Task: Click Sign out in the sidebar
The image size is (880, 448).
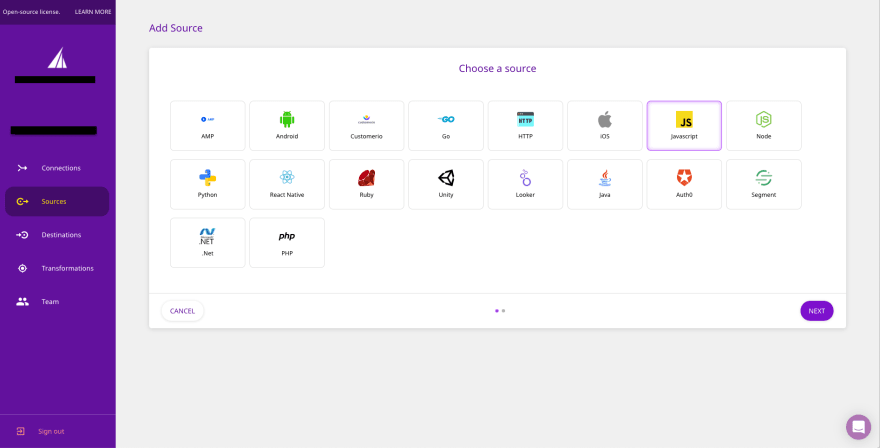Action: [x=50, y=431]
